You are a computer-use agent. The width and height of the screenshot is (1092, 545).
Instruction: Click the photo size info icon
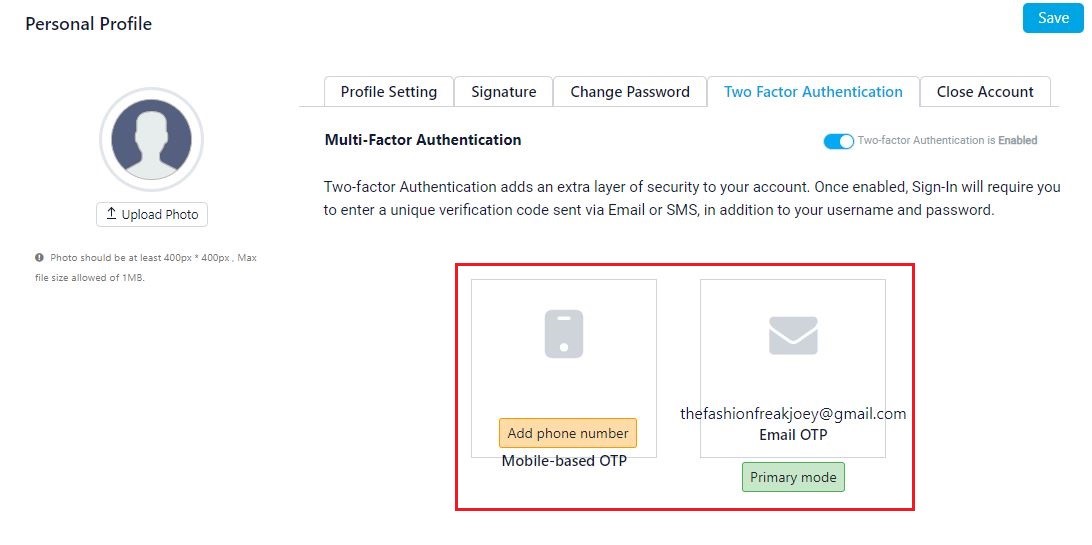tap(40, 258)
